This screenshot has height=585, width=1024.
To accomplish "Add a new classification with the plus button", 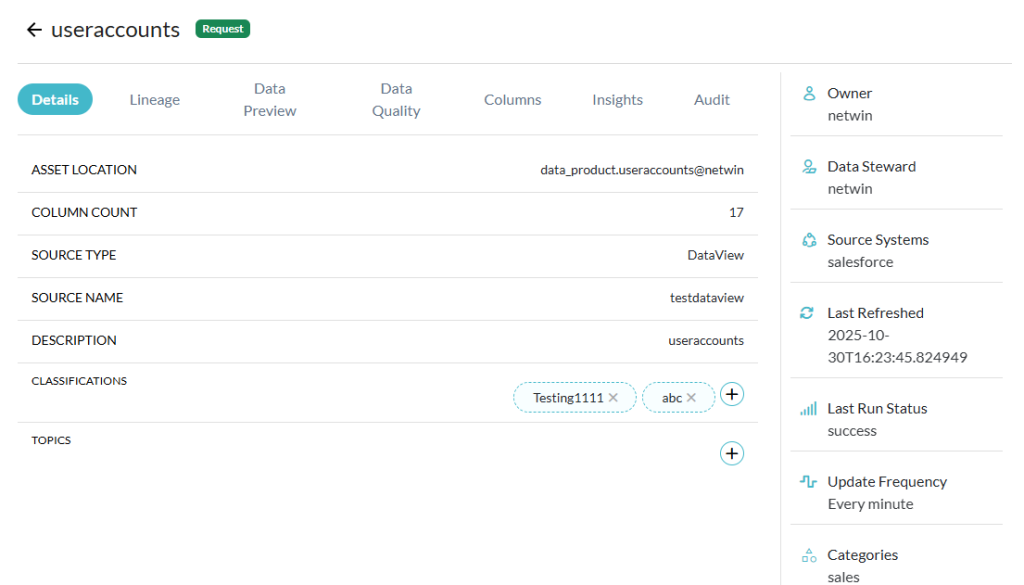I will (x=732, y=394).
